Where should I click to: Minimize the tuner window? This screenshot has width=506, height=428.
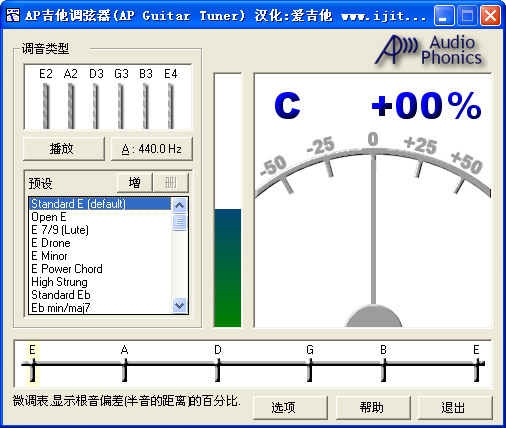[x=444, y=16]
